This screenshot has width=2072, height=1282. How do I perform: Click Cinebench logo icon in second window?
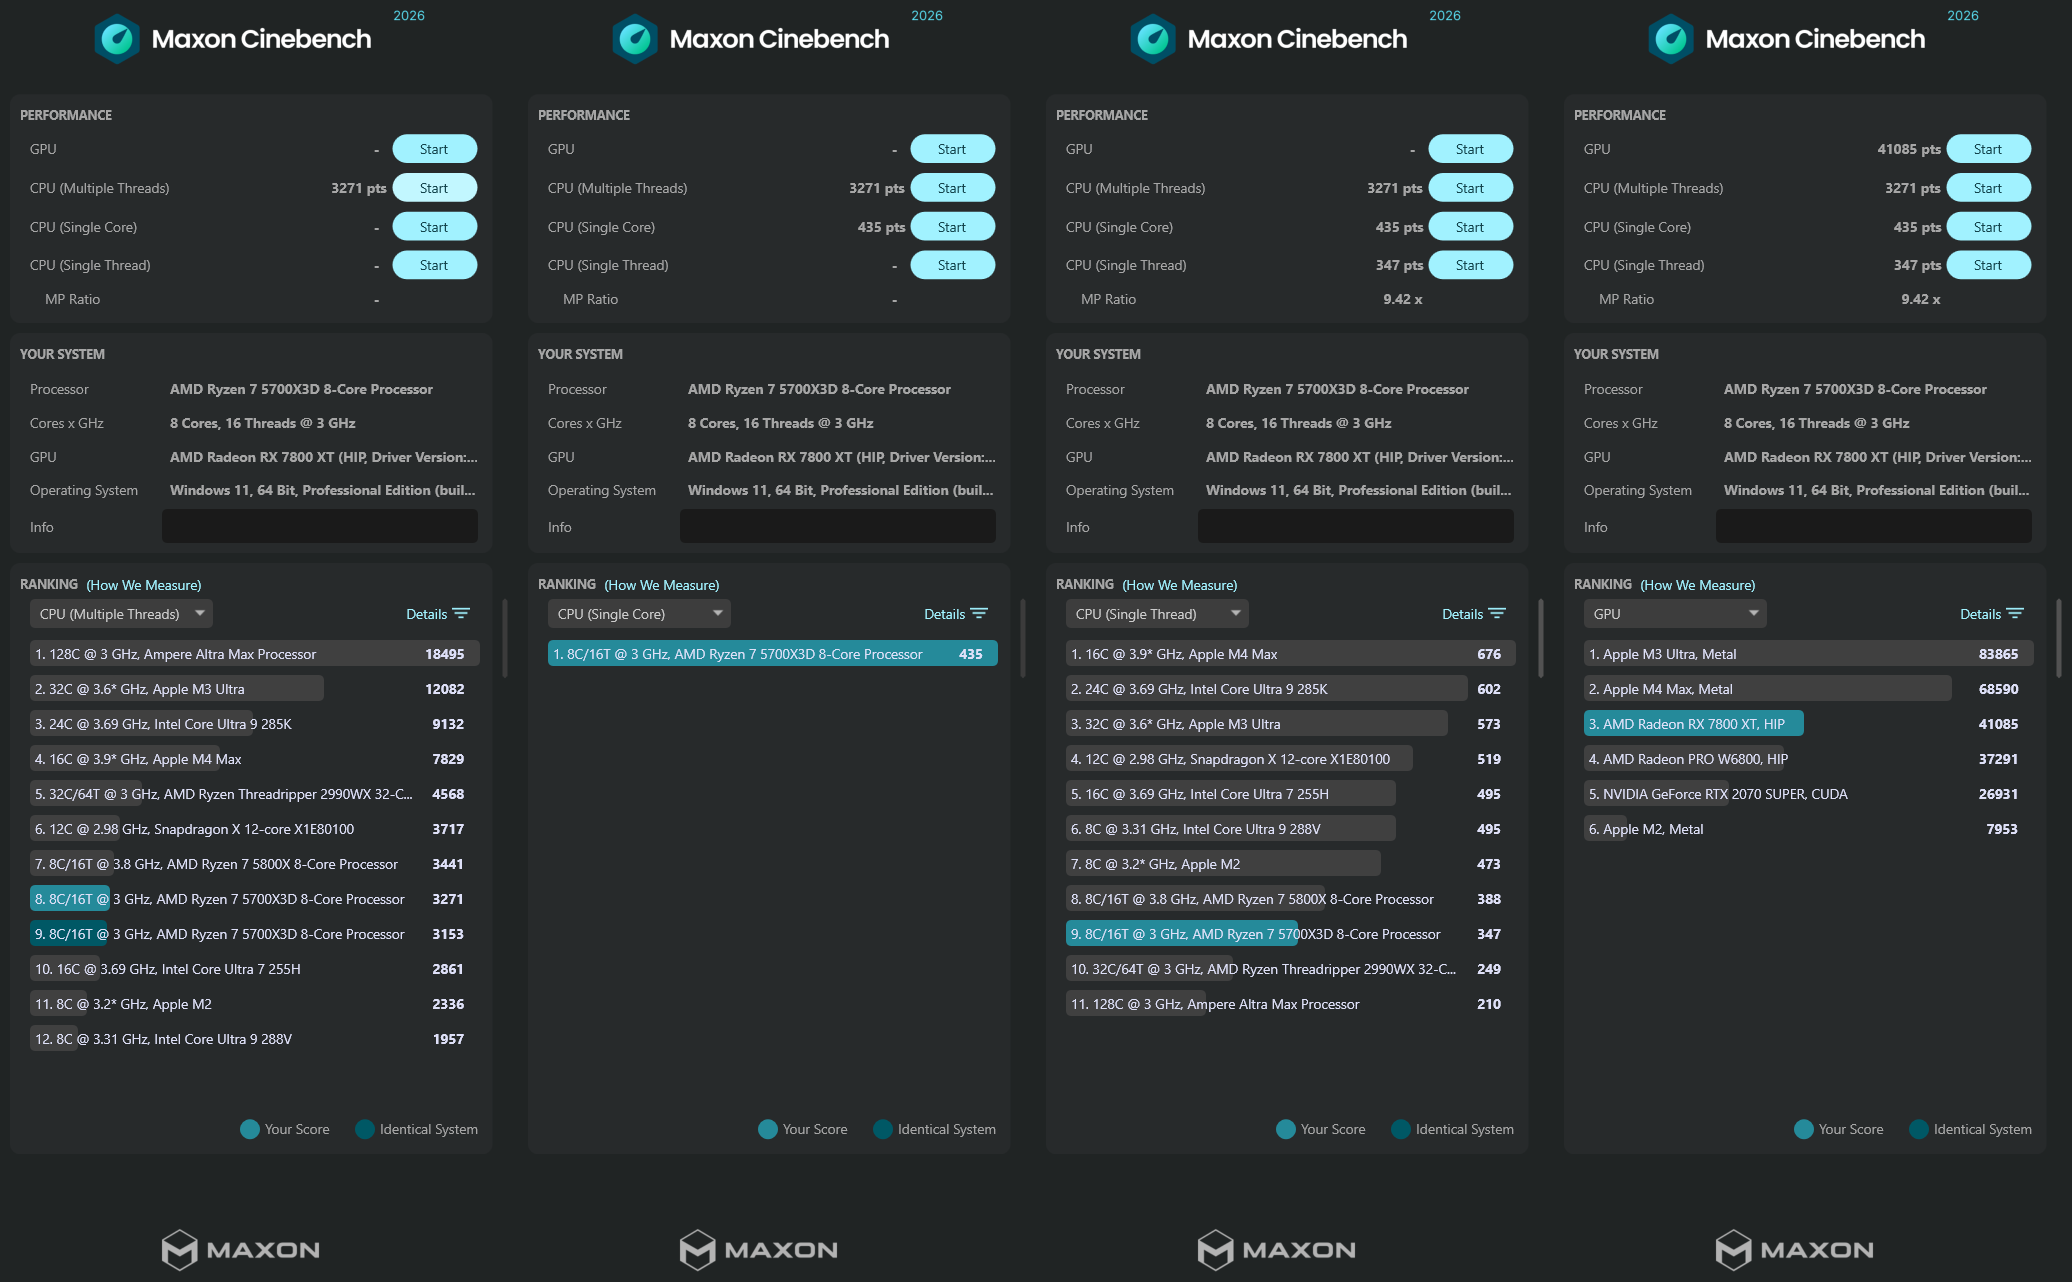pyautogui.click(x=635, y=39)
